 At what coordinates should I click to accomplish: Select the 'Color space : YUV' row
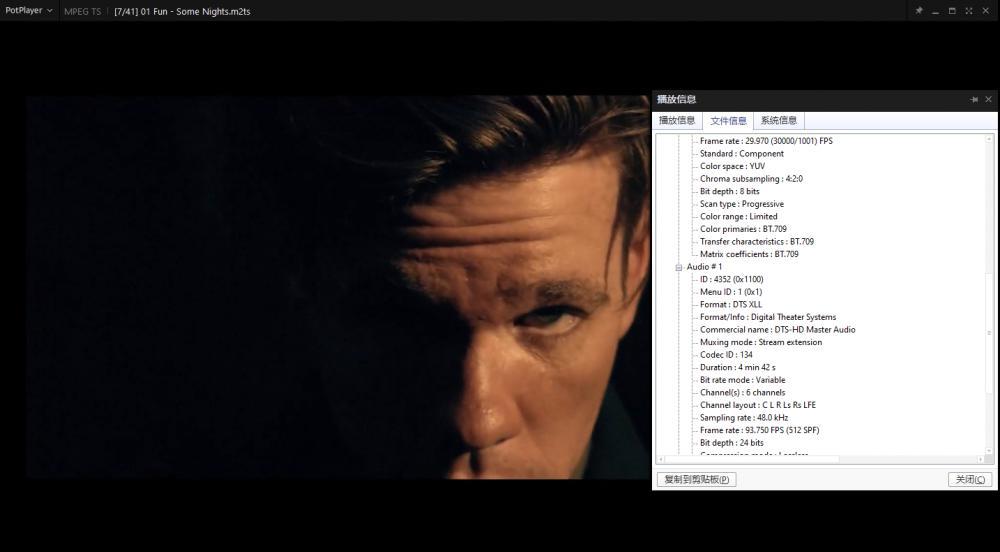pyautogui.click(x=732, y=166)
